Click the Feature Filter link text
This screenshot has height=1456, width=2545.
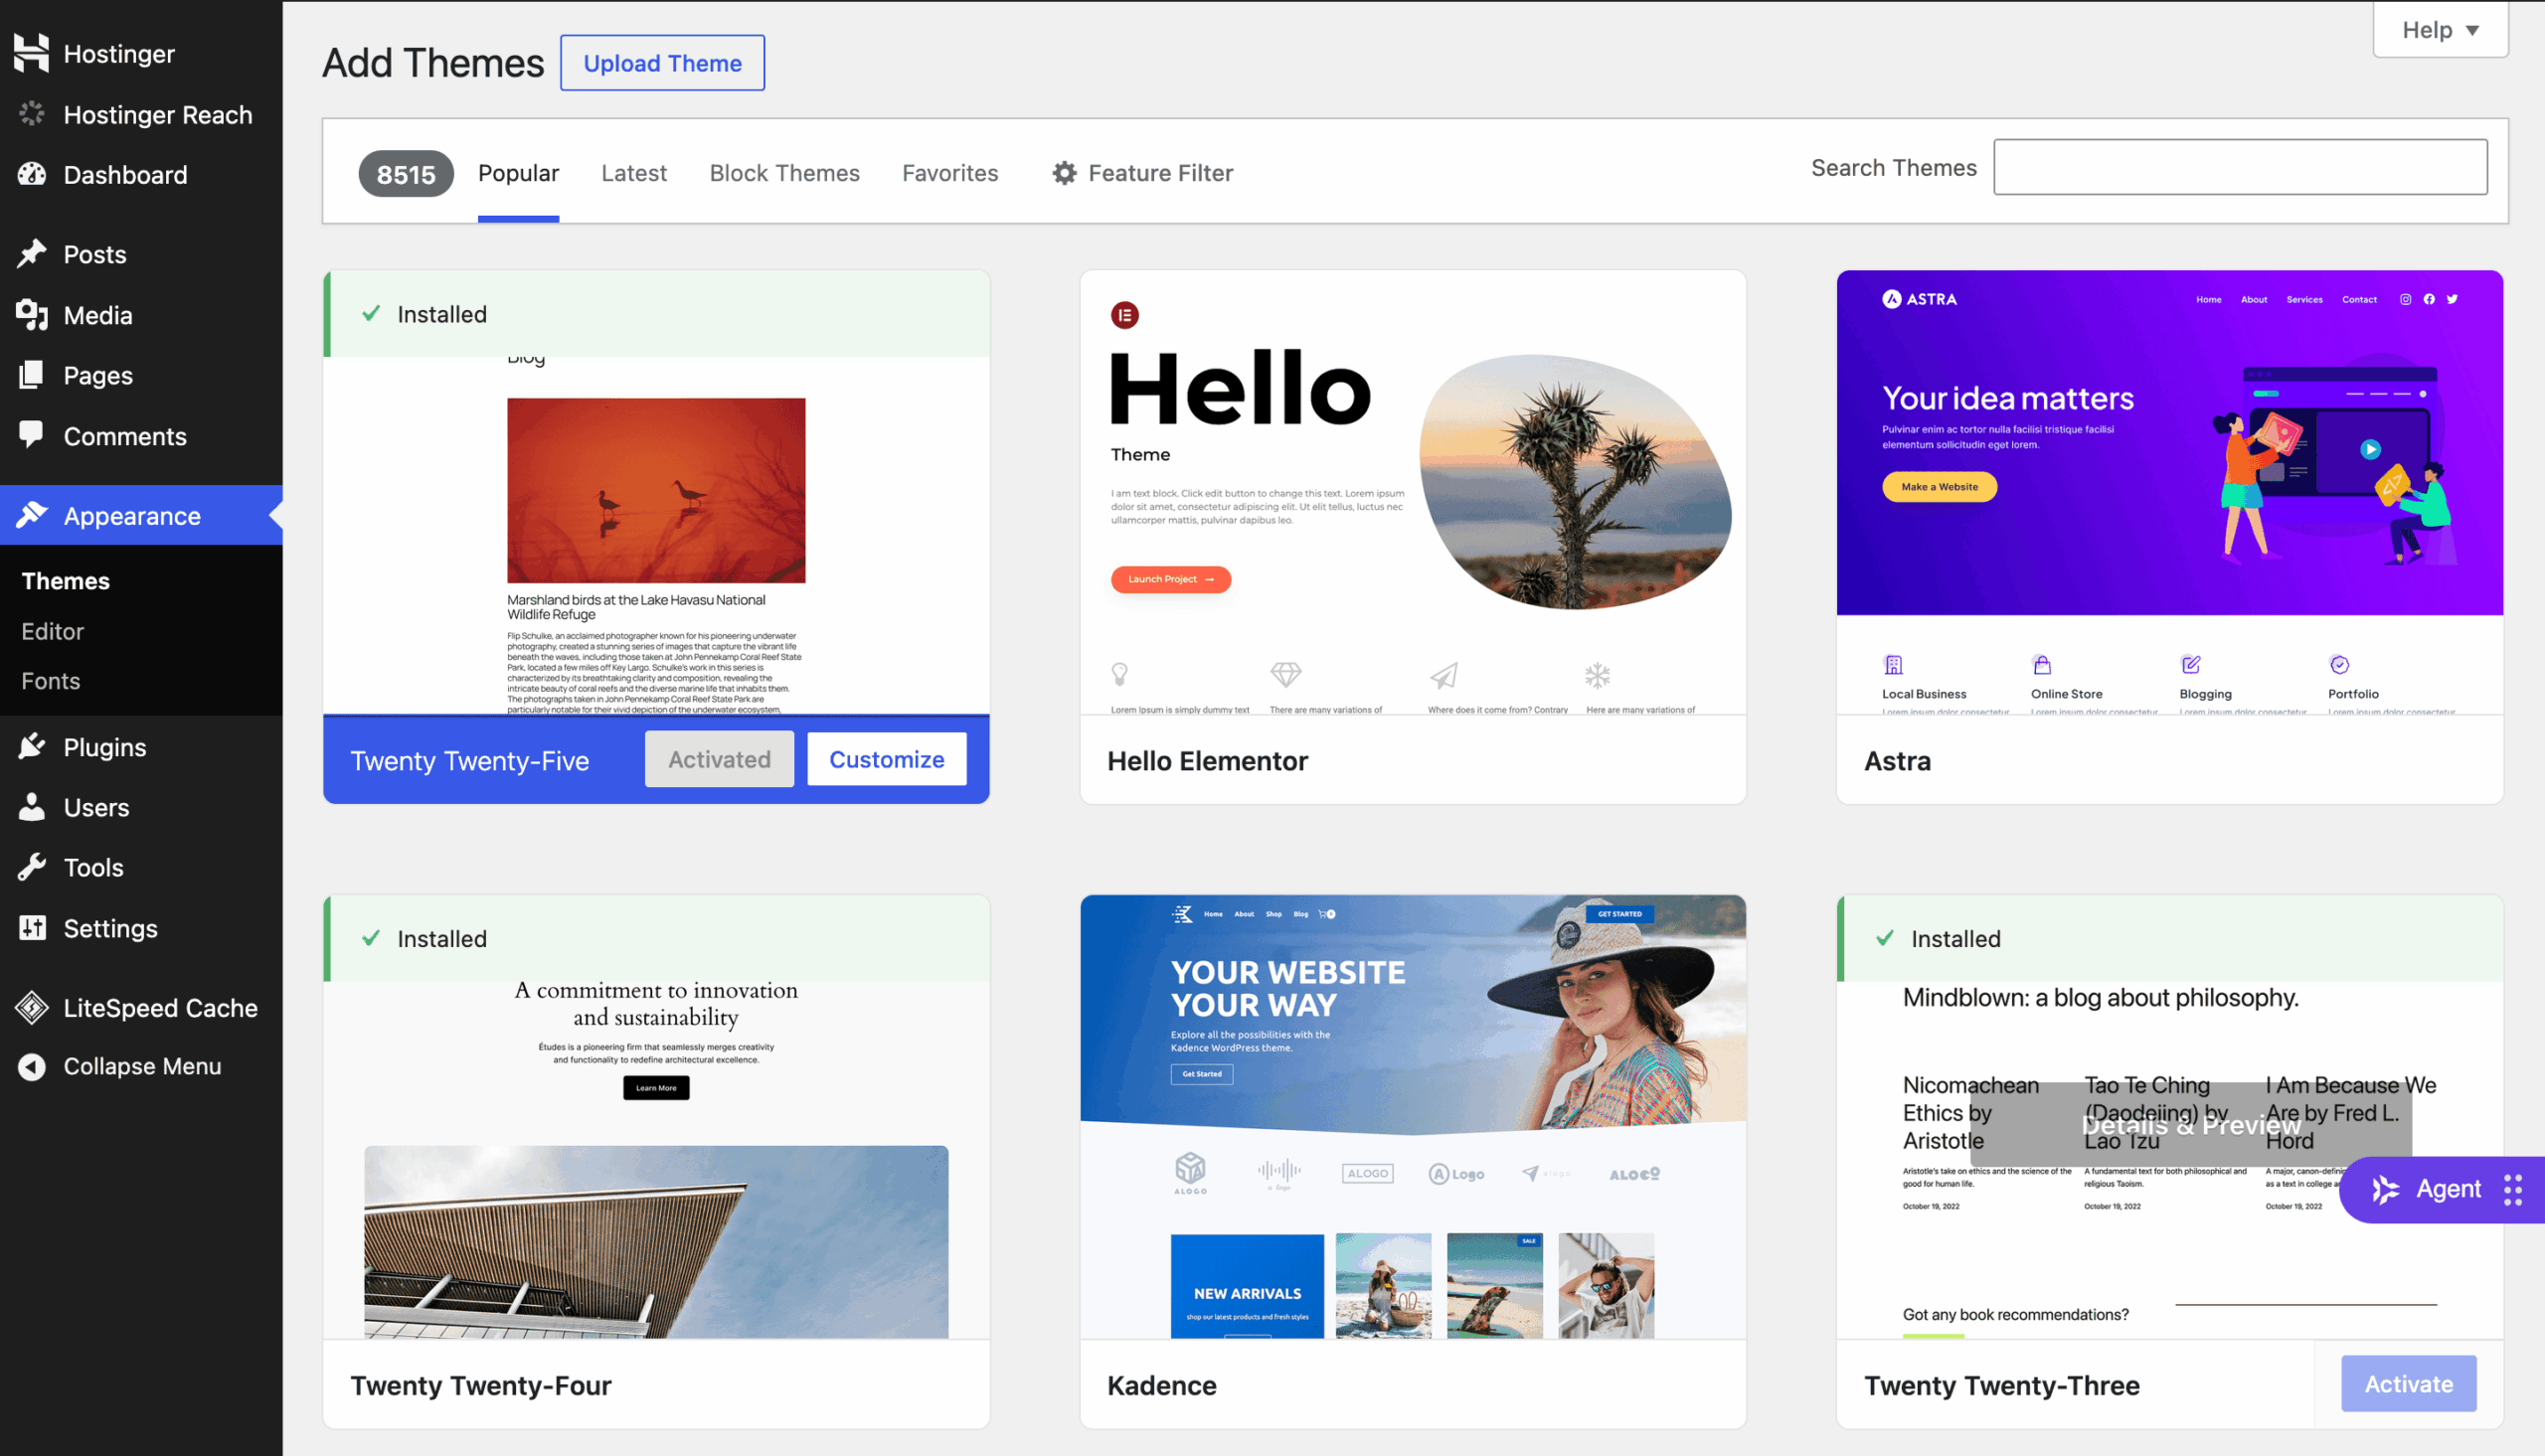1160,173
